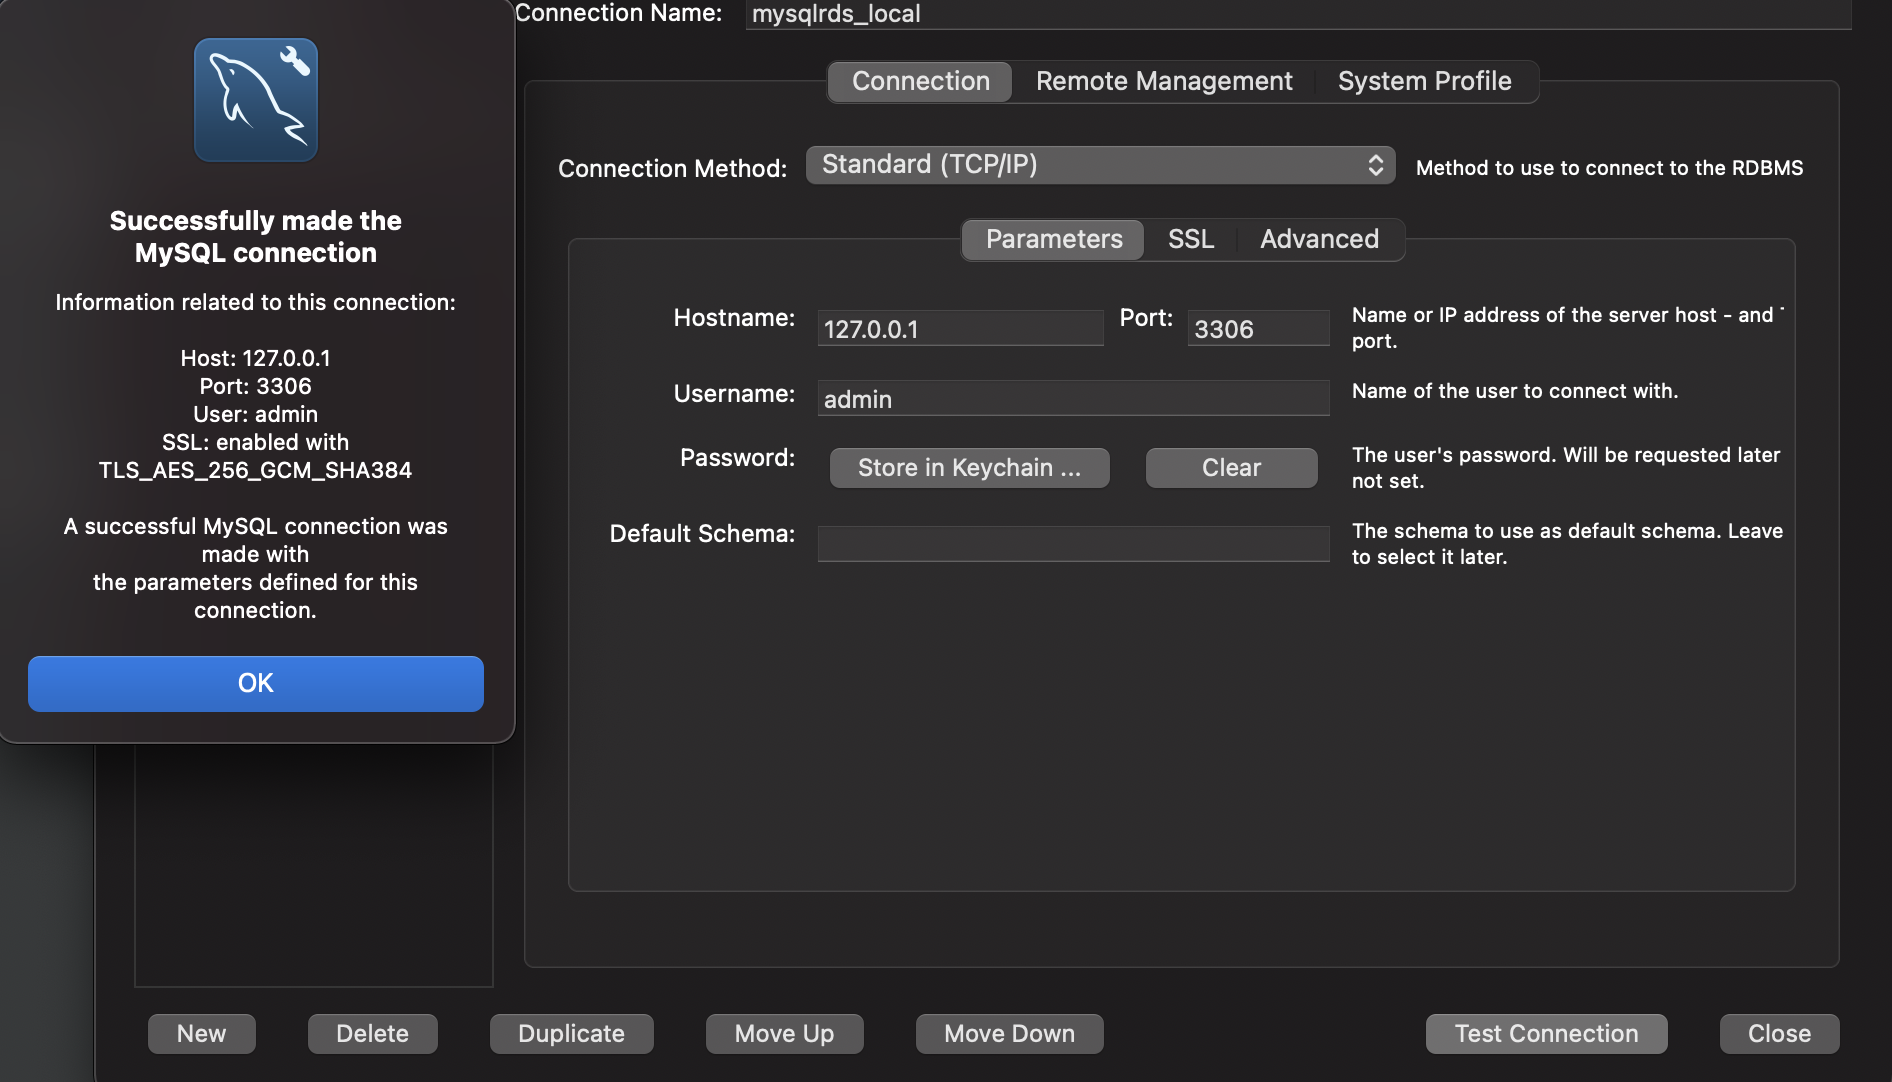Click the 'User: admin' line in dialog
Screen dimensions: 1892x1082
[255, 414]
